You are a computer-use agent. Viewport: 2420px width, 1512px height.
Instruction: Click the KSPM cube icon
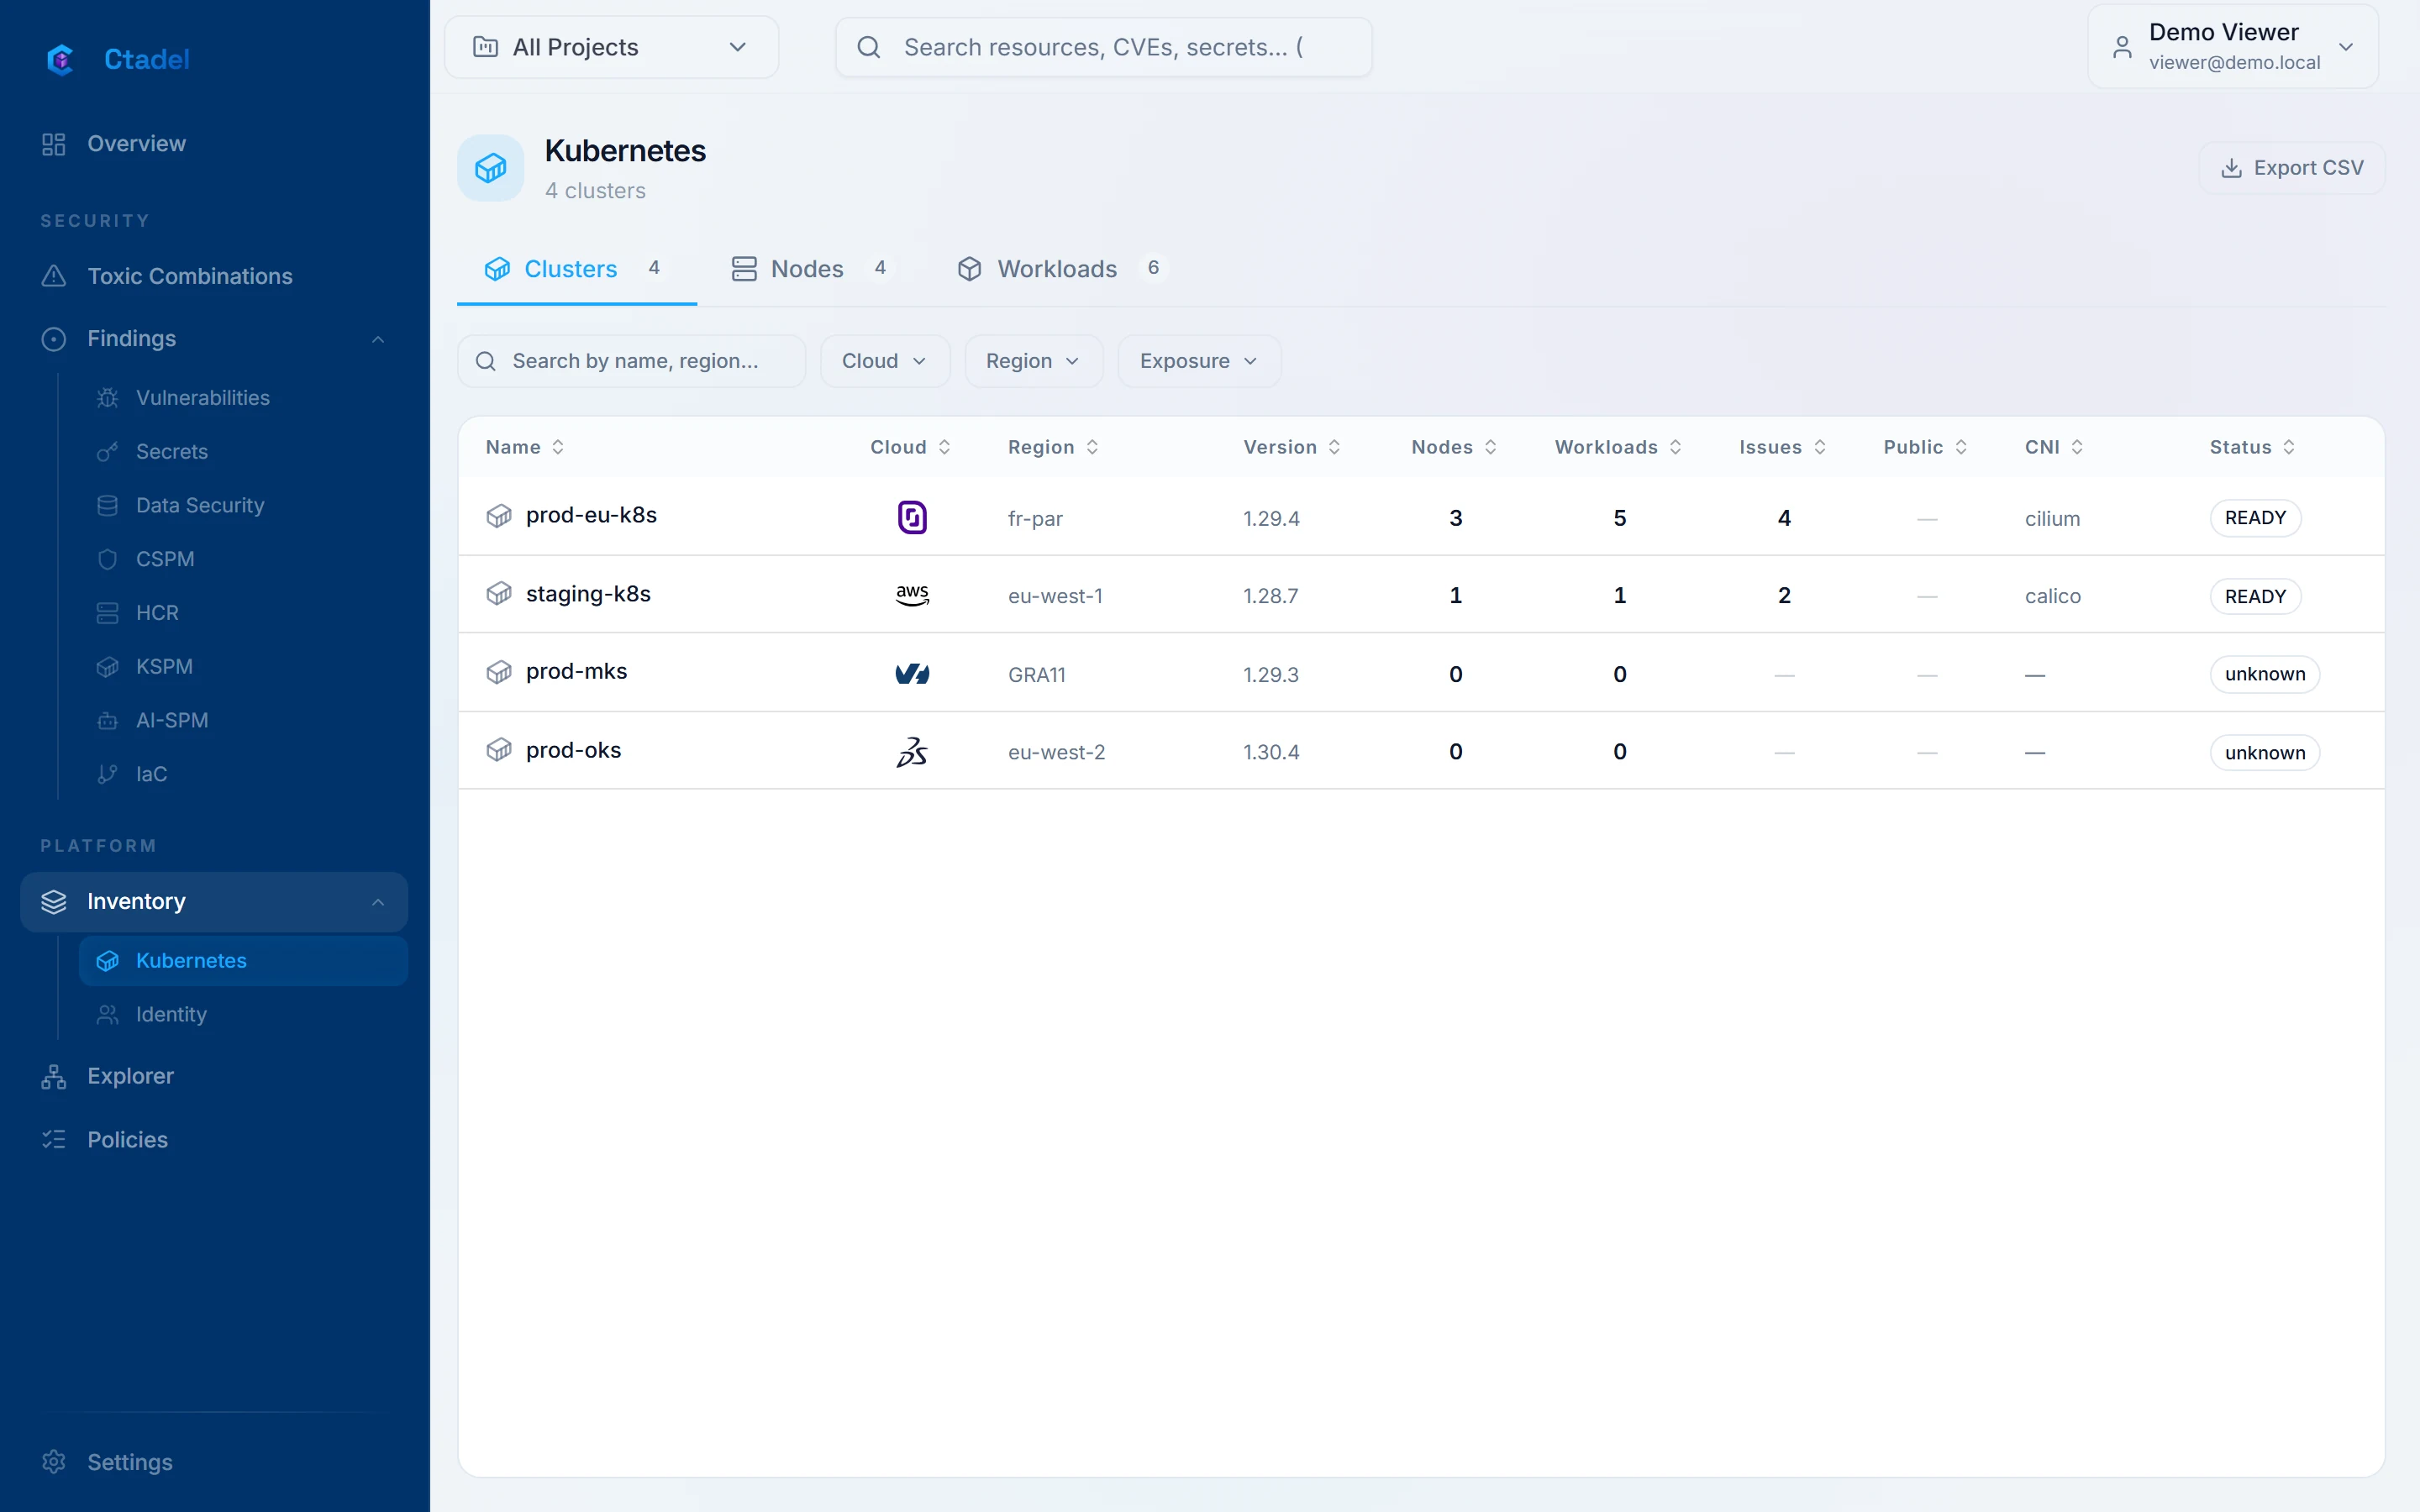107,667
